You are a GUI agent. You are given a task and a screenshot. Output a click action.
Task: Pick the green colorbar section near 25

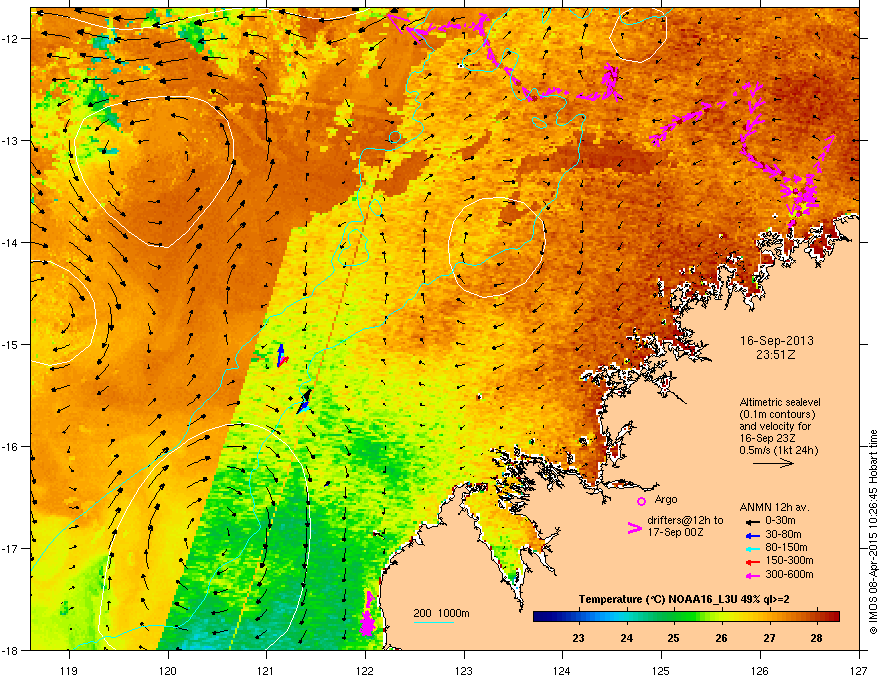673,616
